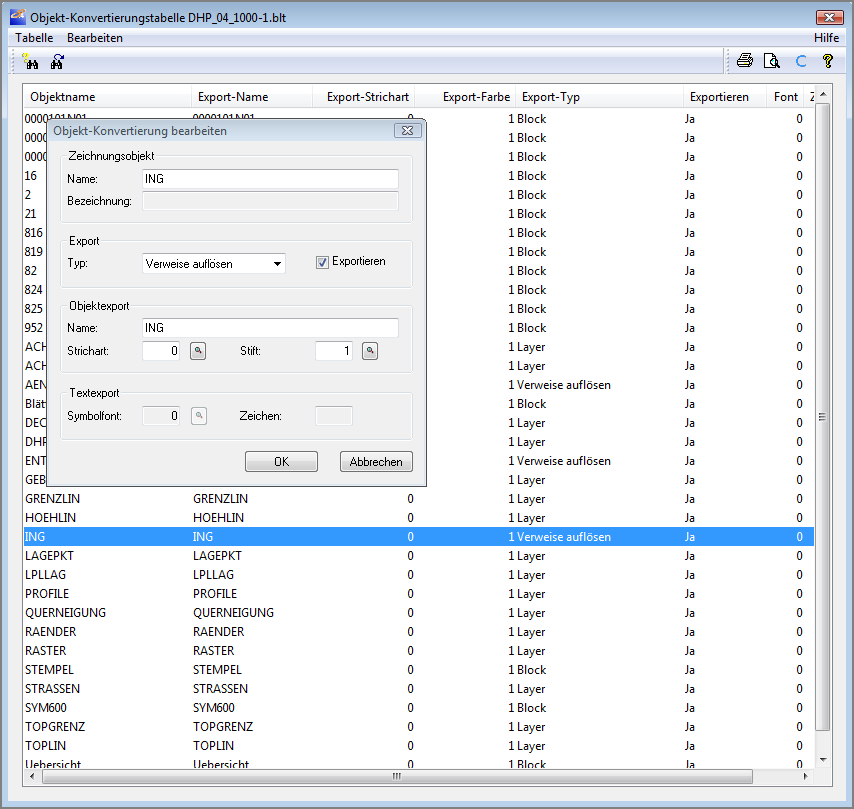Select SYM600 in the Objektname column

[x=46, y=708]
